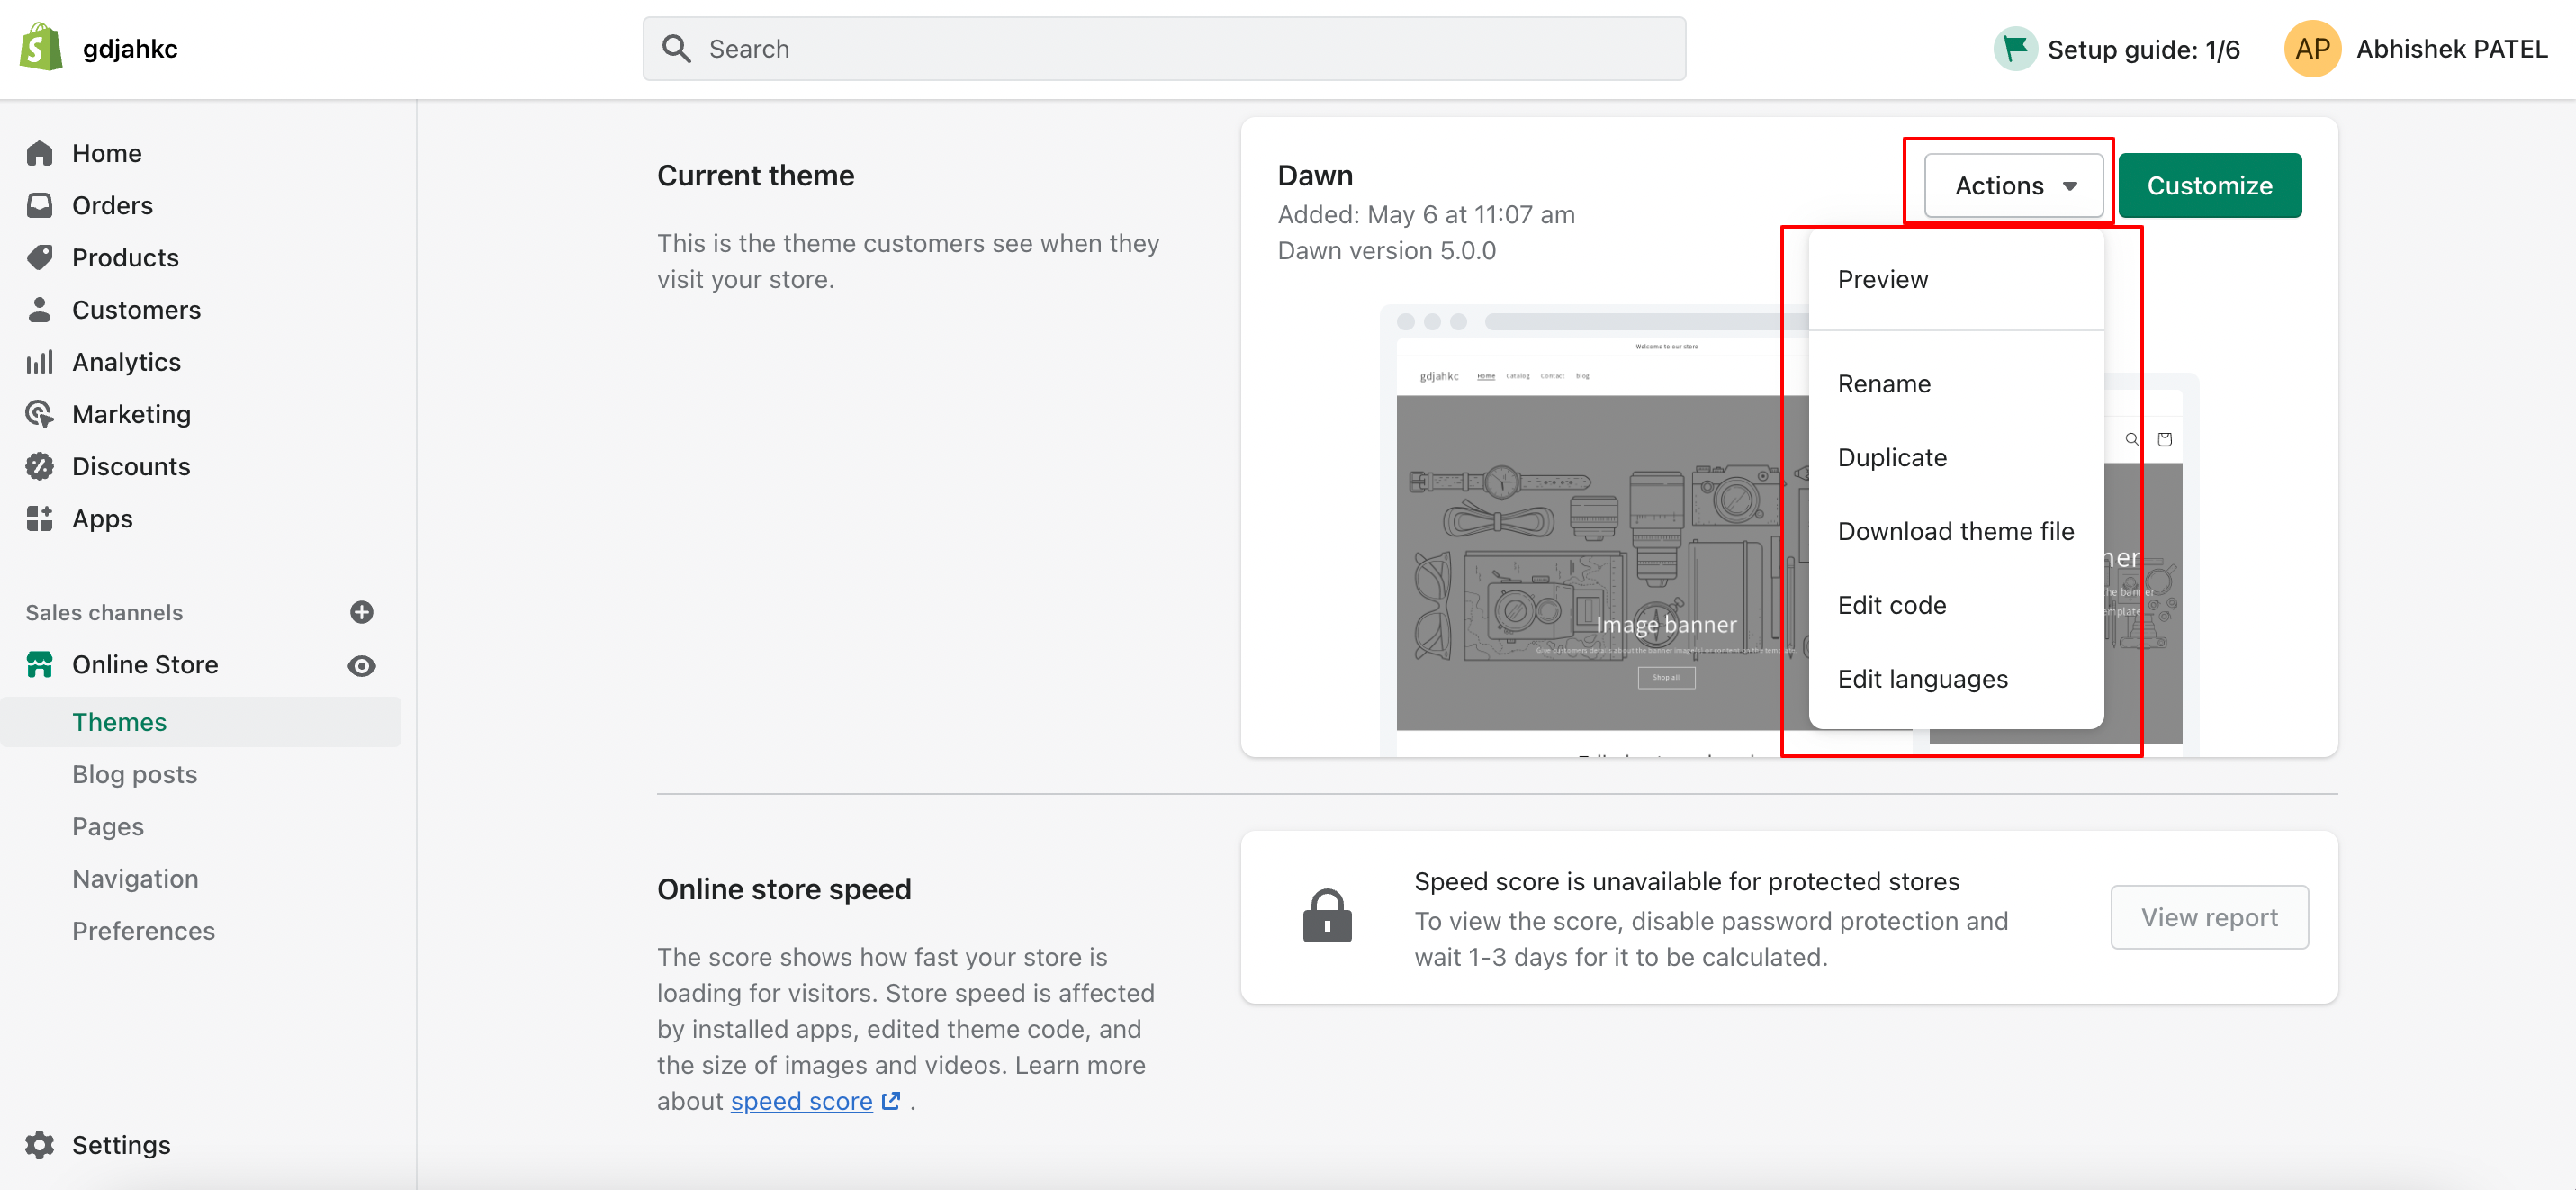Click the green Customize button
Image resolution: width=2576 pixels, height=1190 pixels.
(2209, 185)
